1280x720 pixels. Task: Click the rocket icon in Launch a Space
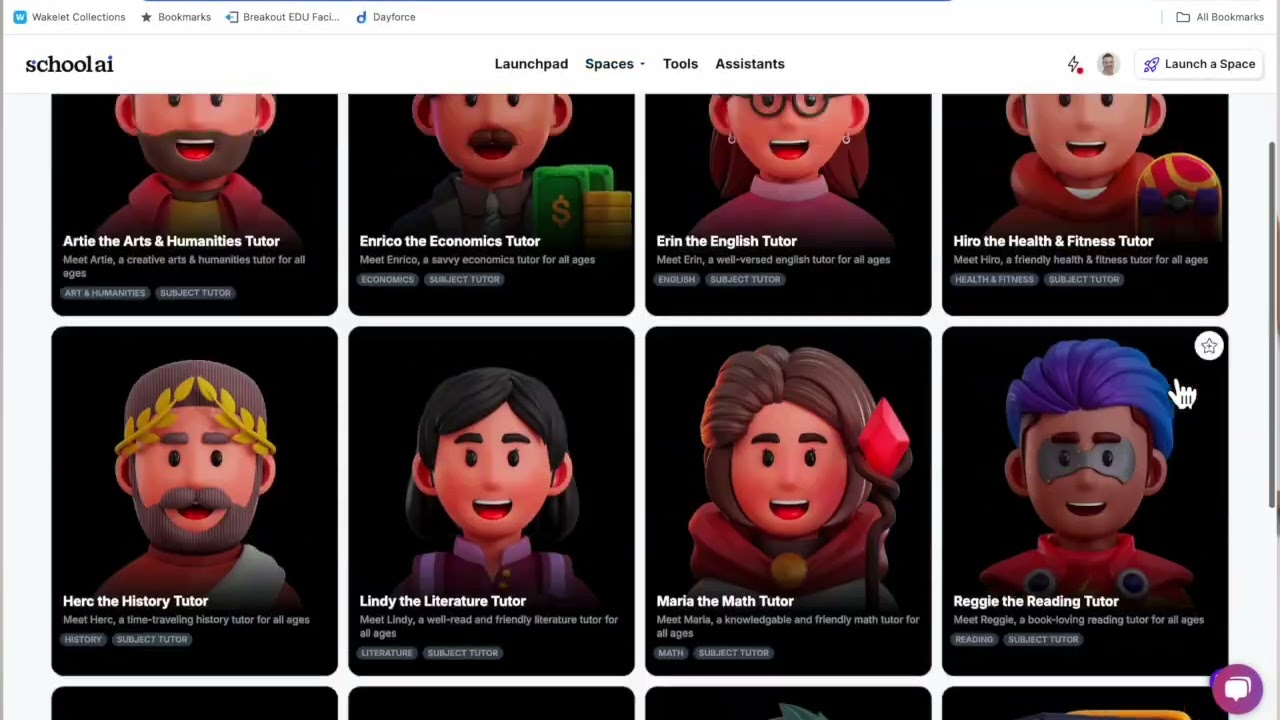(x=1151, y=64)
